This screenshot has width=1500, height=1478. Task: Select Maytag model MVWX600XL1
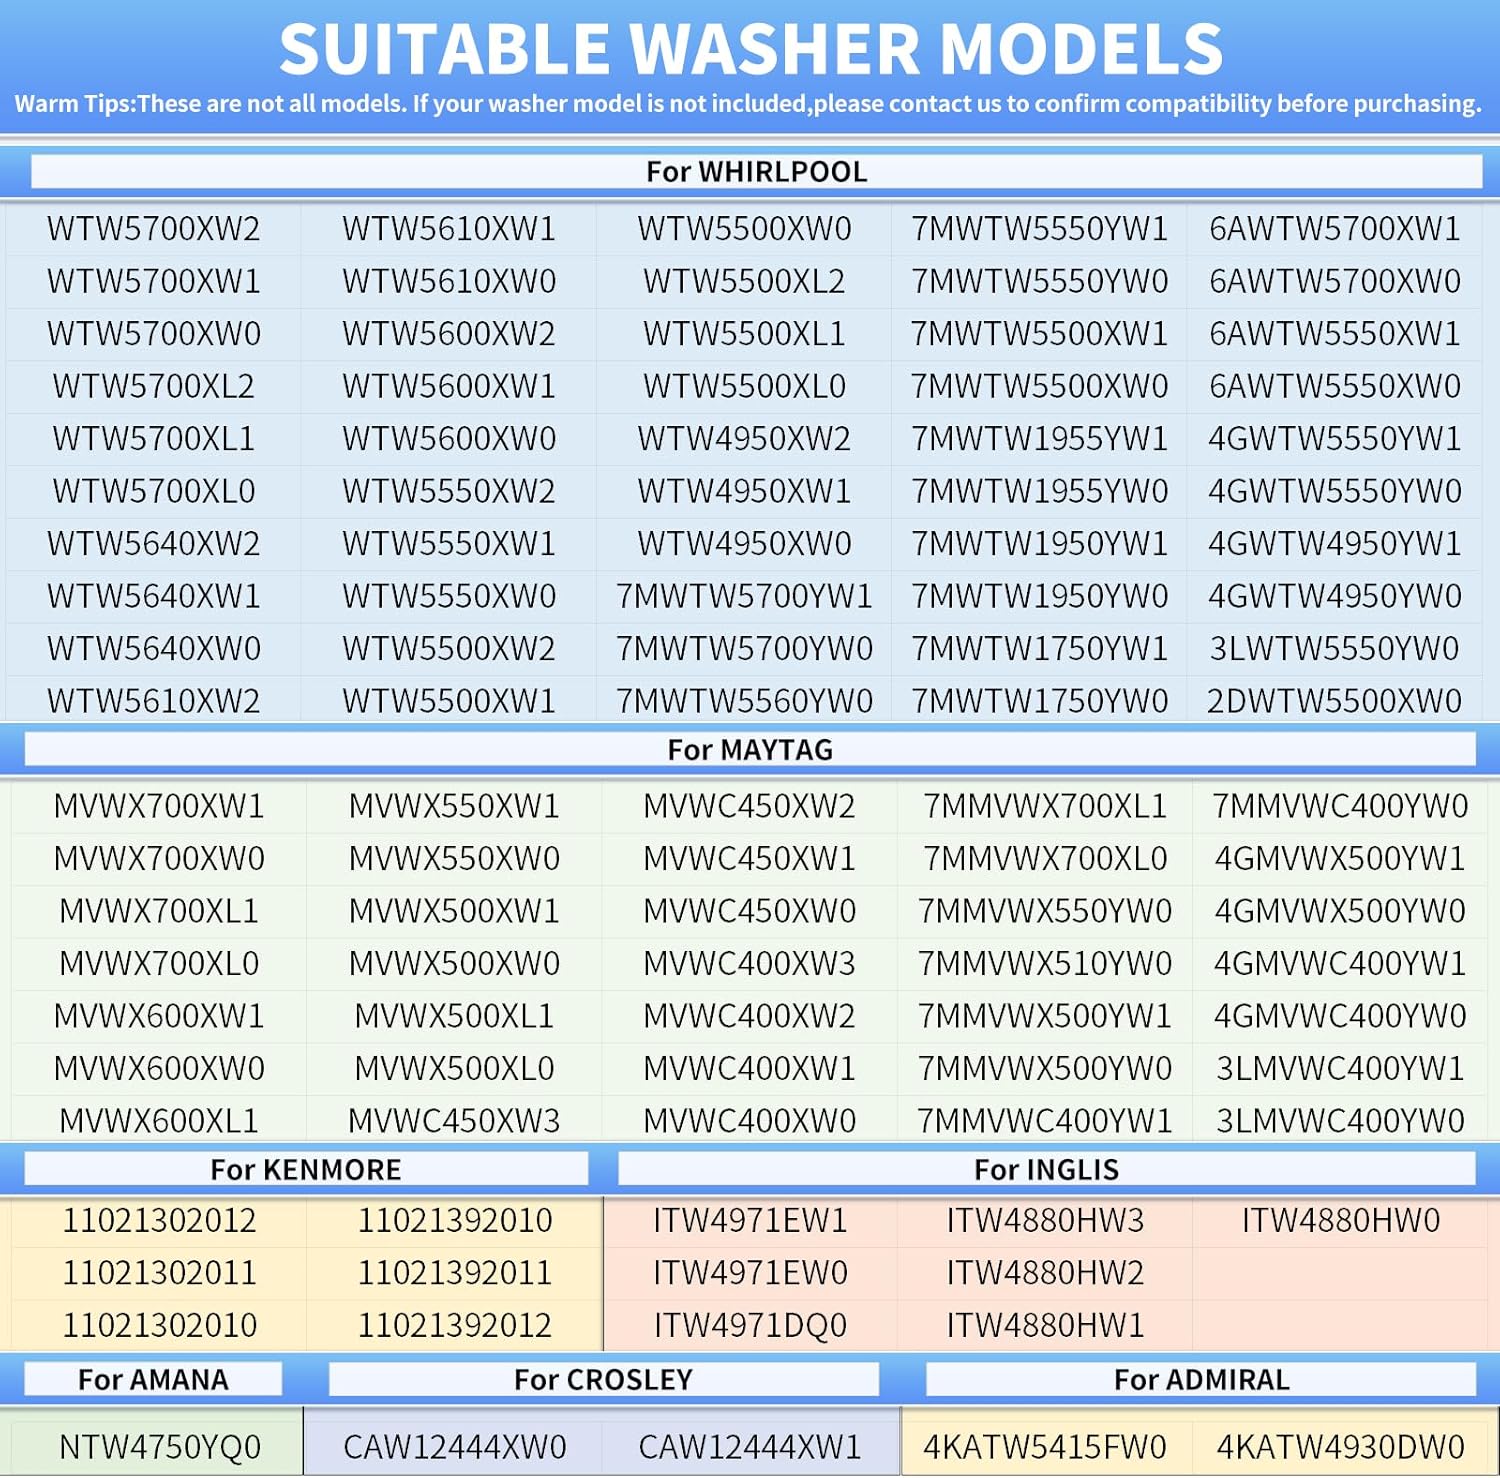pyautogui.click(x=159, y=1121)
